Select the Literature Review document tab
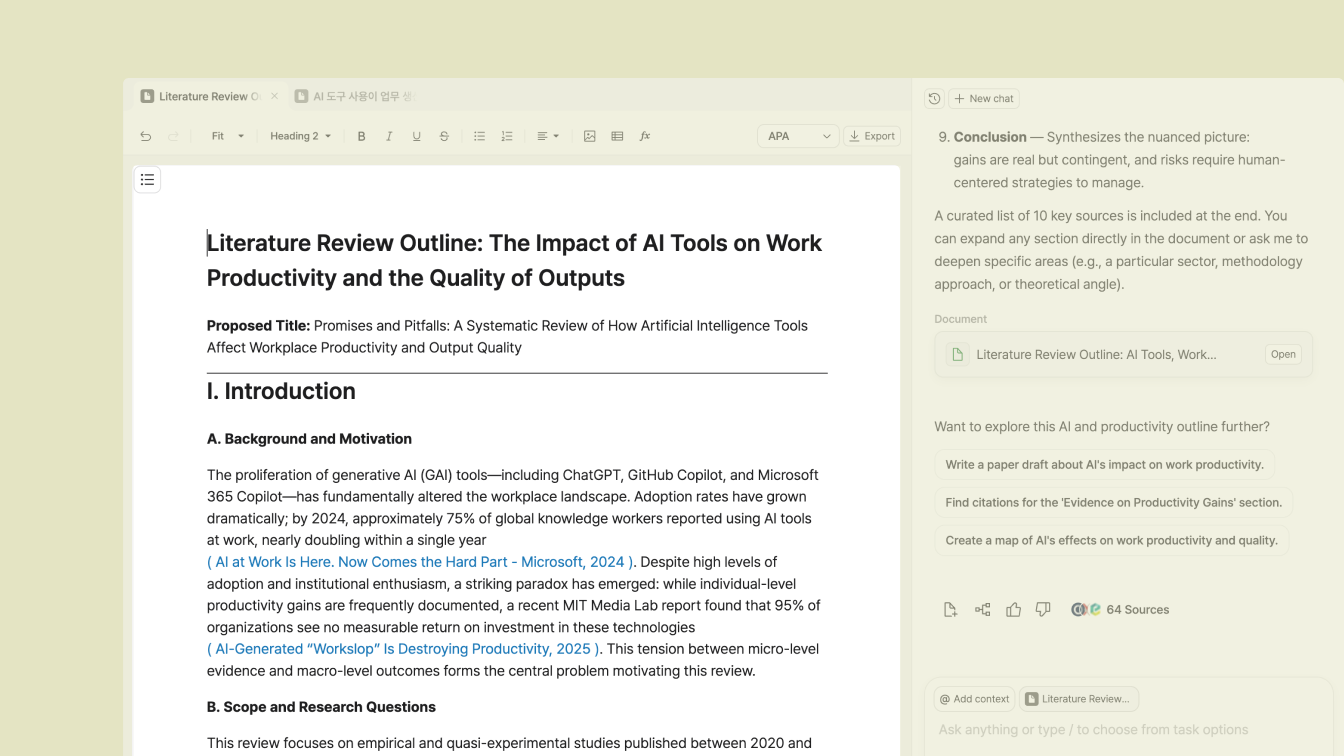This screenshot has width=1344, height=756. (205, 95)
